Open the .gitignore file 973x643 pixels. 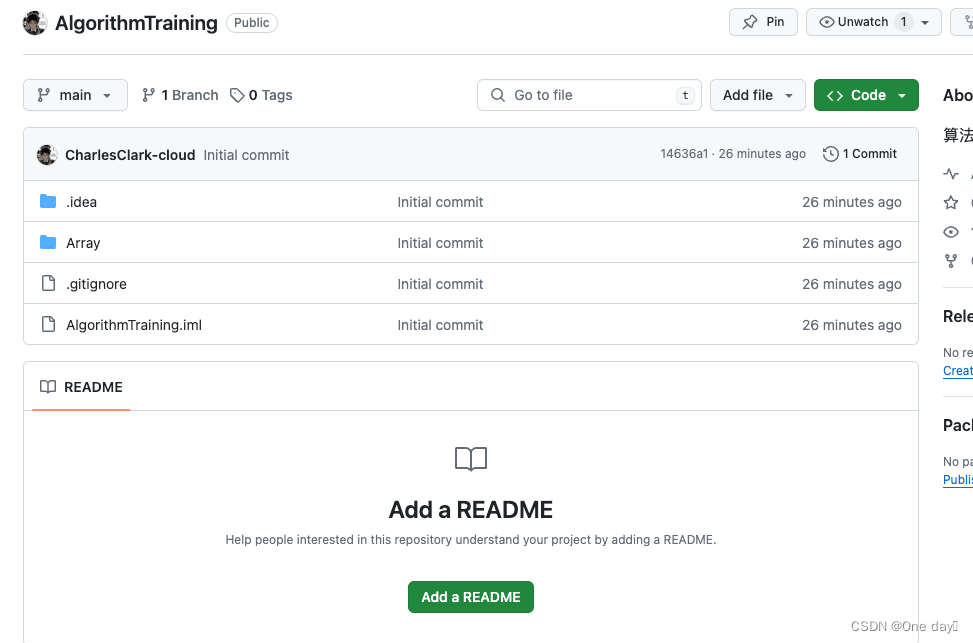[x=96, y=284]
